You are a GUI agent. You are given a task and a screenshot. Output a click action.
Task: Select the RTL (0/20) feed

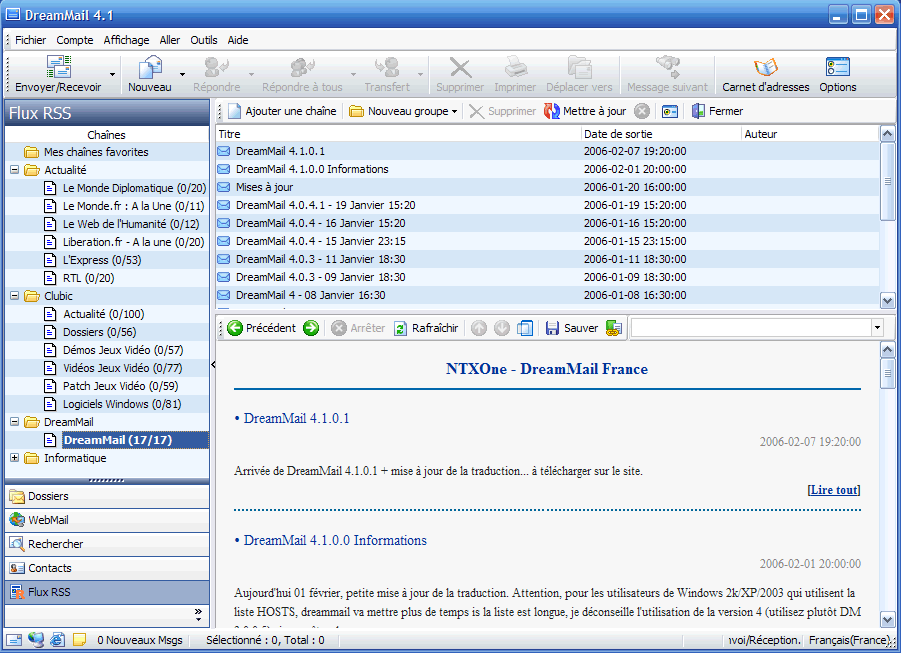pyautogui.click(x=88, y=278)
